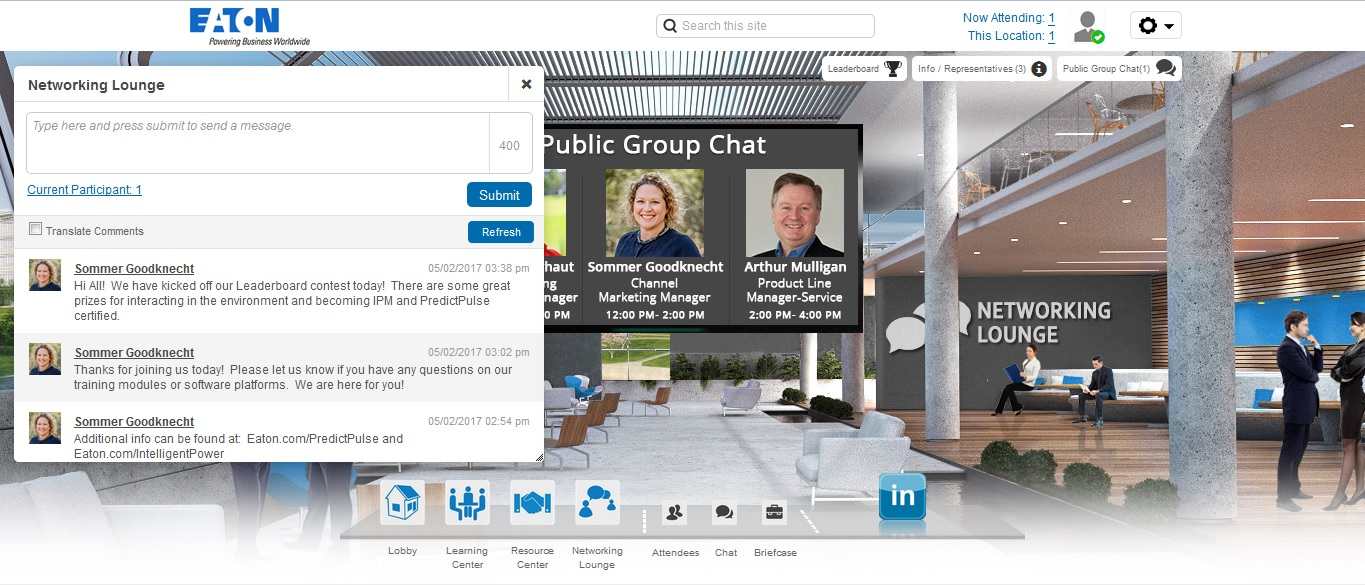Select the Networking Lounge navigation icon
The image size is (1365, 587).
pyautogui.click(x=597, y=502)
